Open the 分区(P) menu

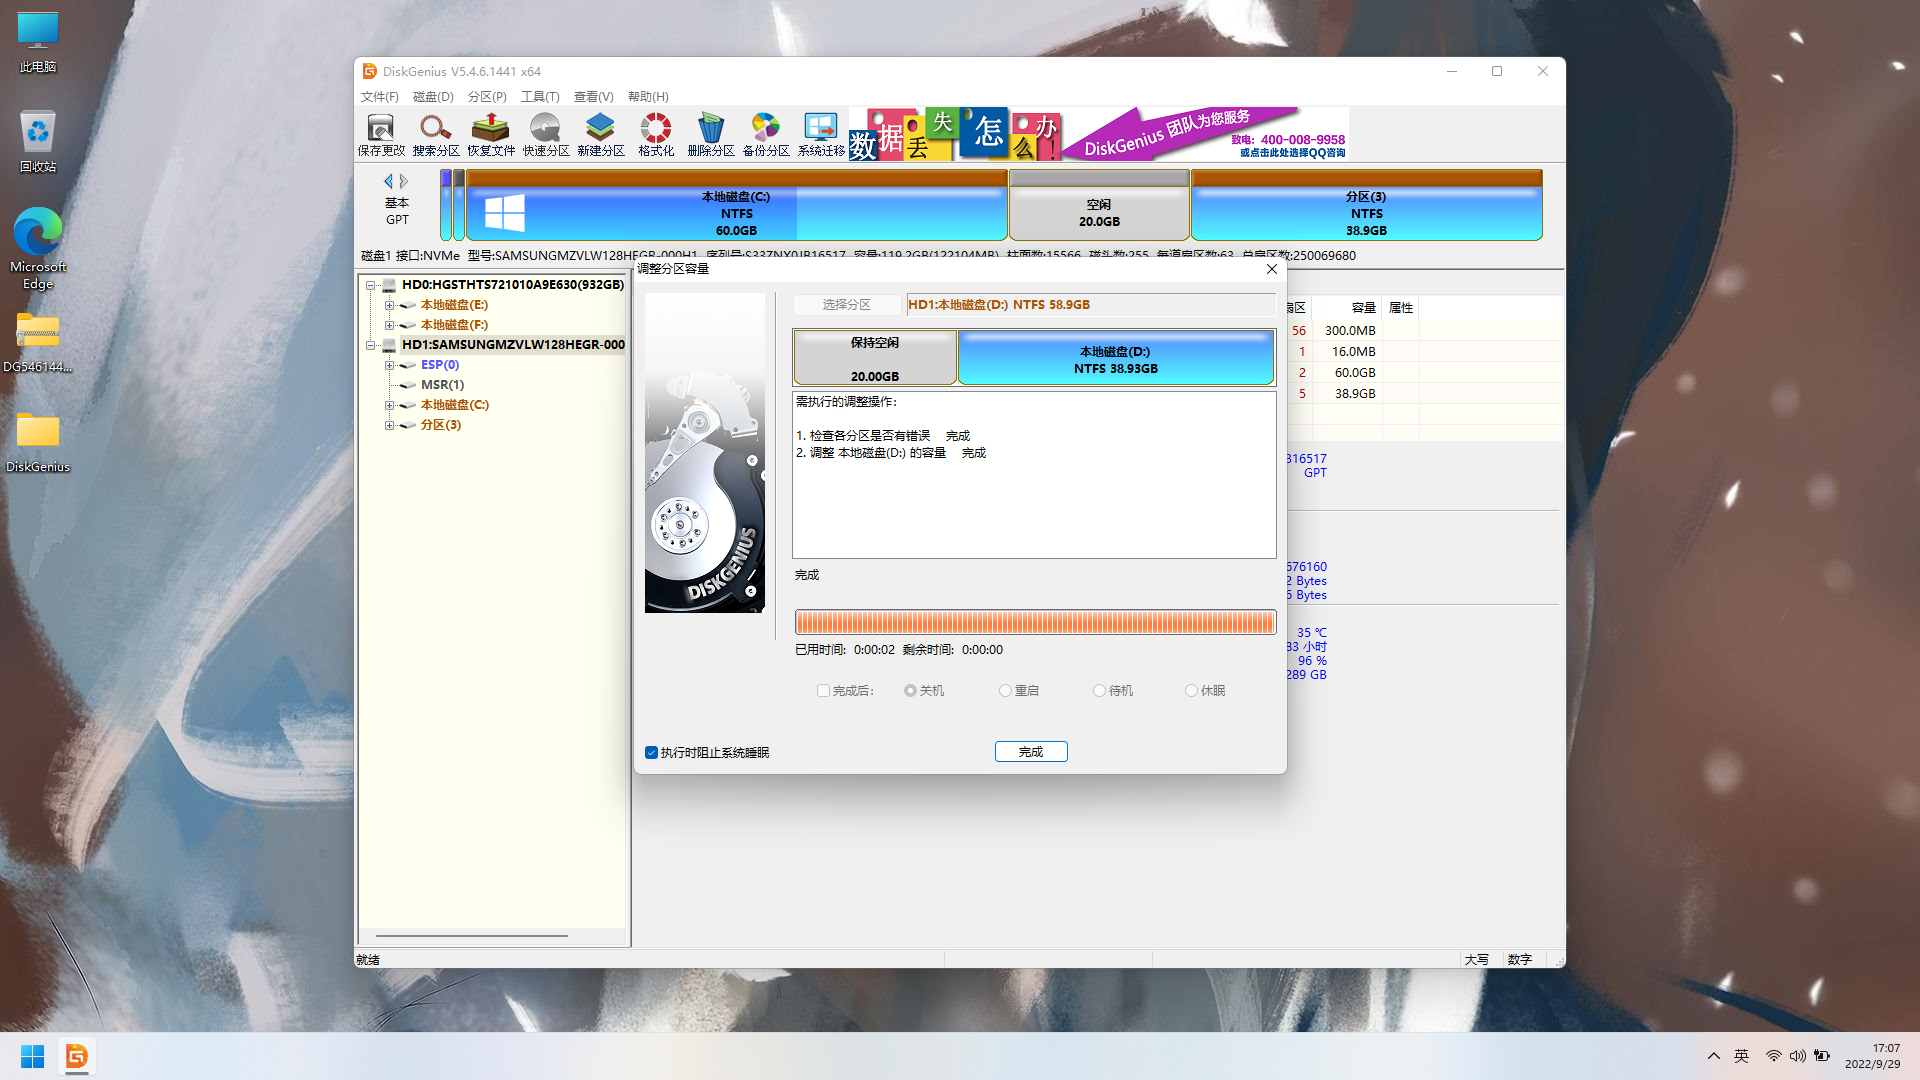(487, 97)
